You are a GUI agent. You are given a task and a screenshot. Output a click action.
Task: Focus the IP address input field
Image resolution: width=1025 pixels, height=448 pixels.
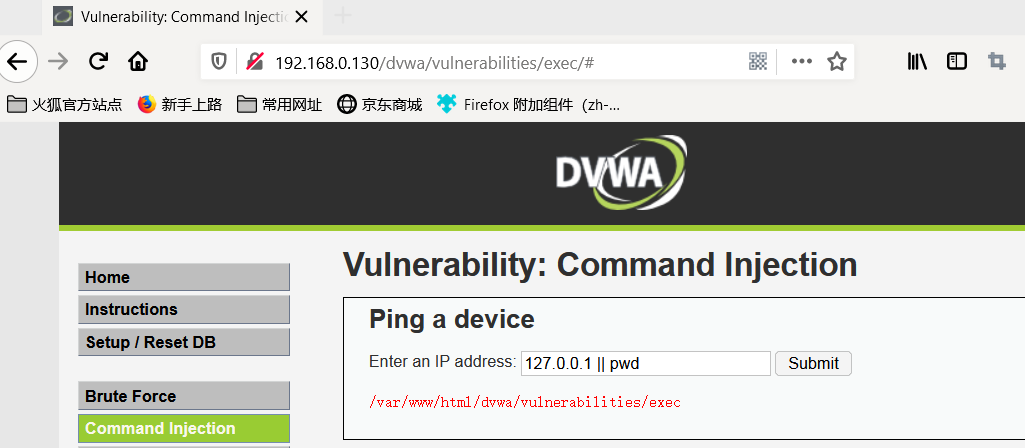645,364
